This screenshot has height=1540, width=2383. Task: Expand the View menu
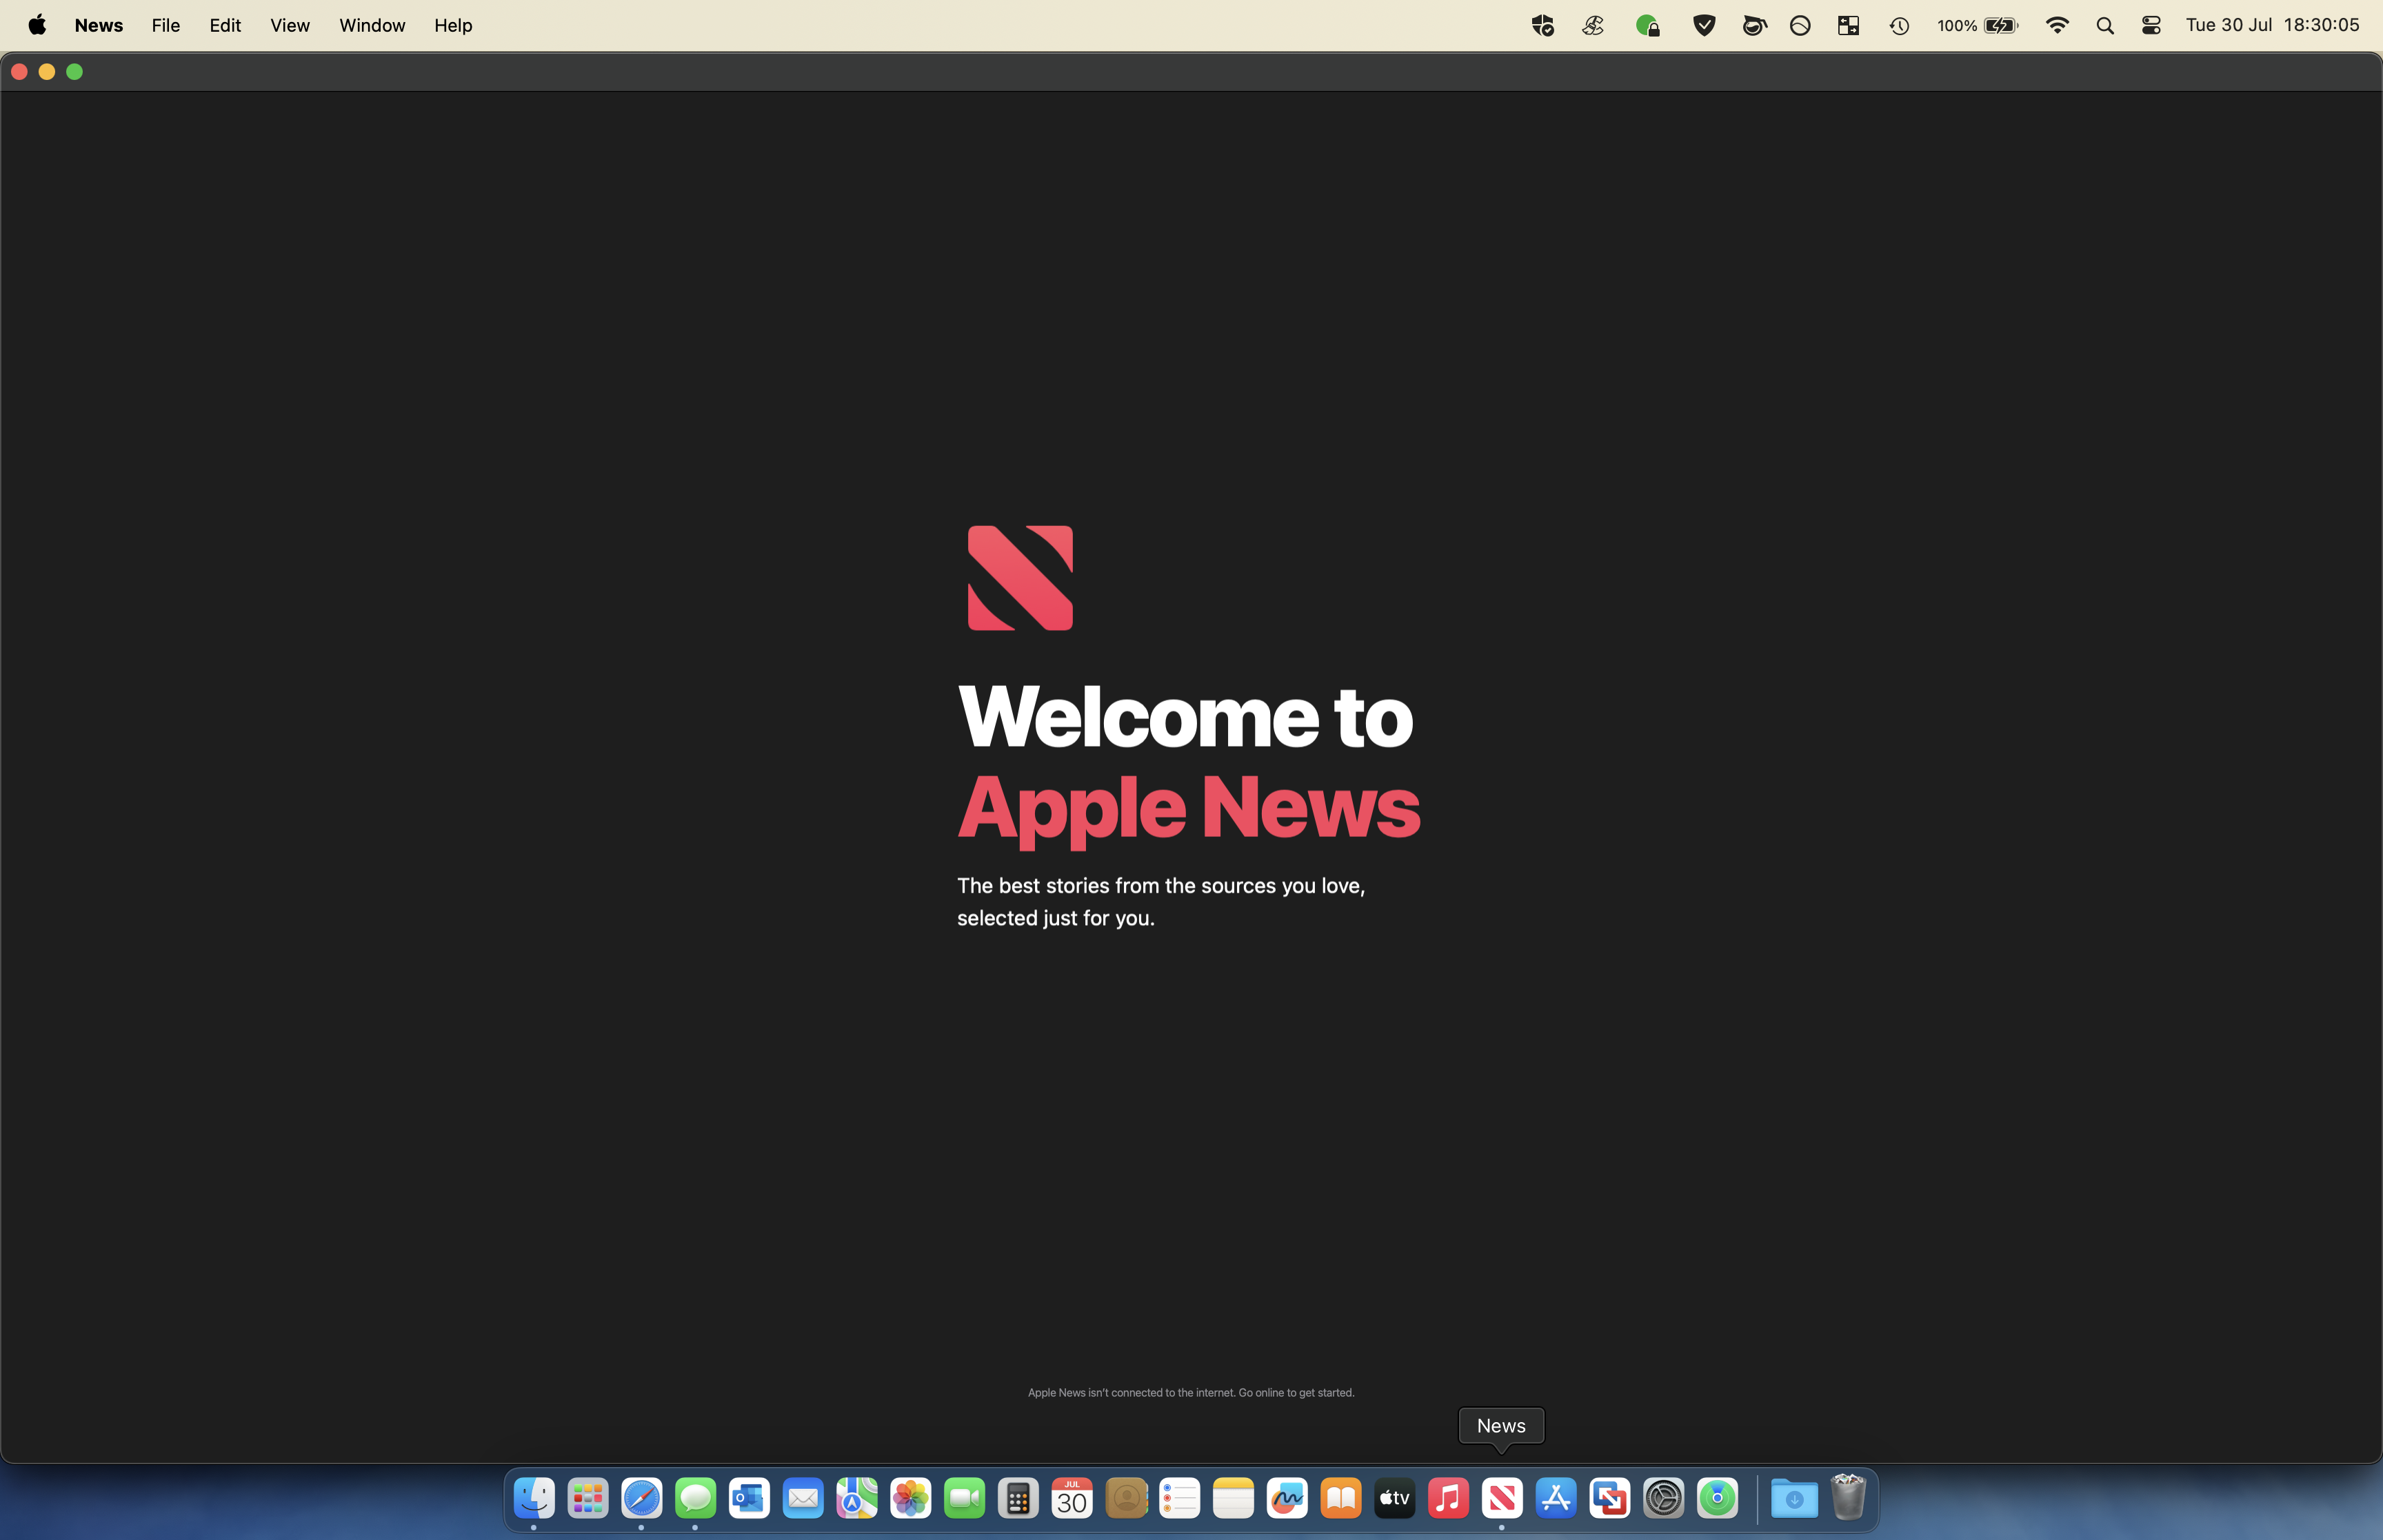pyautogui.click(x=289, y=25)
